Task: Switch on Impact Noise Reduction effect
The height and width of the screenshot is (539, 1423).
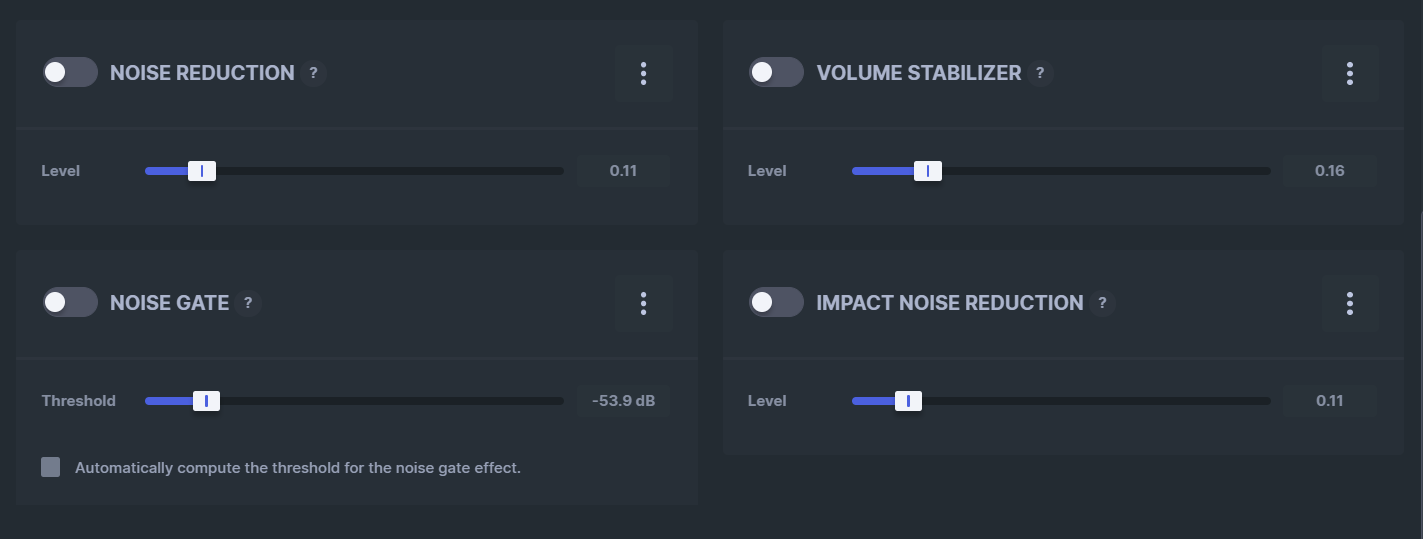Action: [776, 302]
